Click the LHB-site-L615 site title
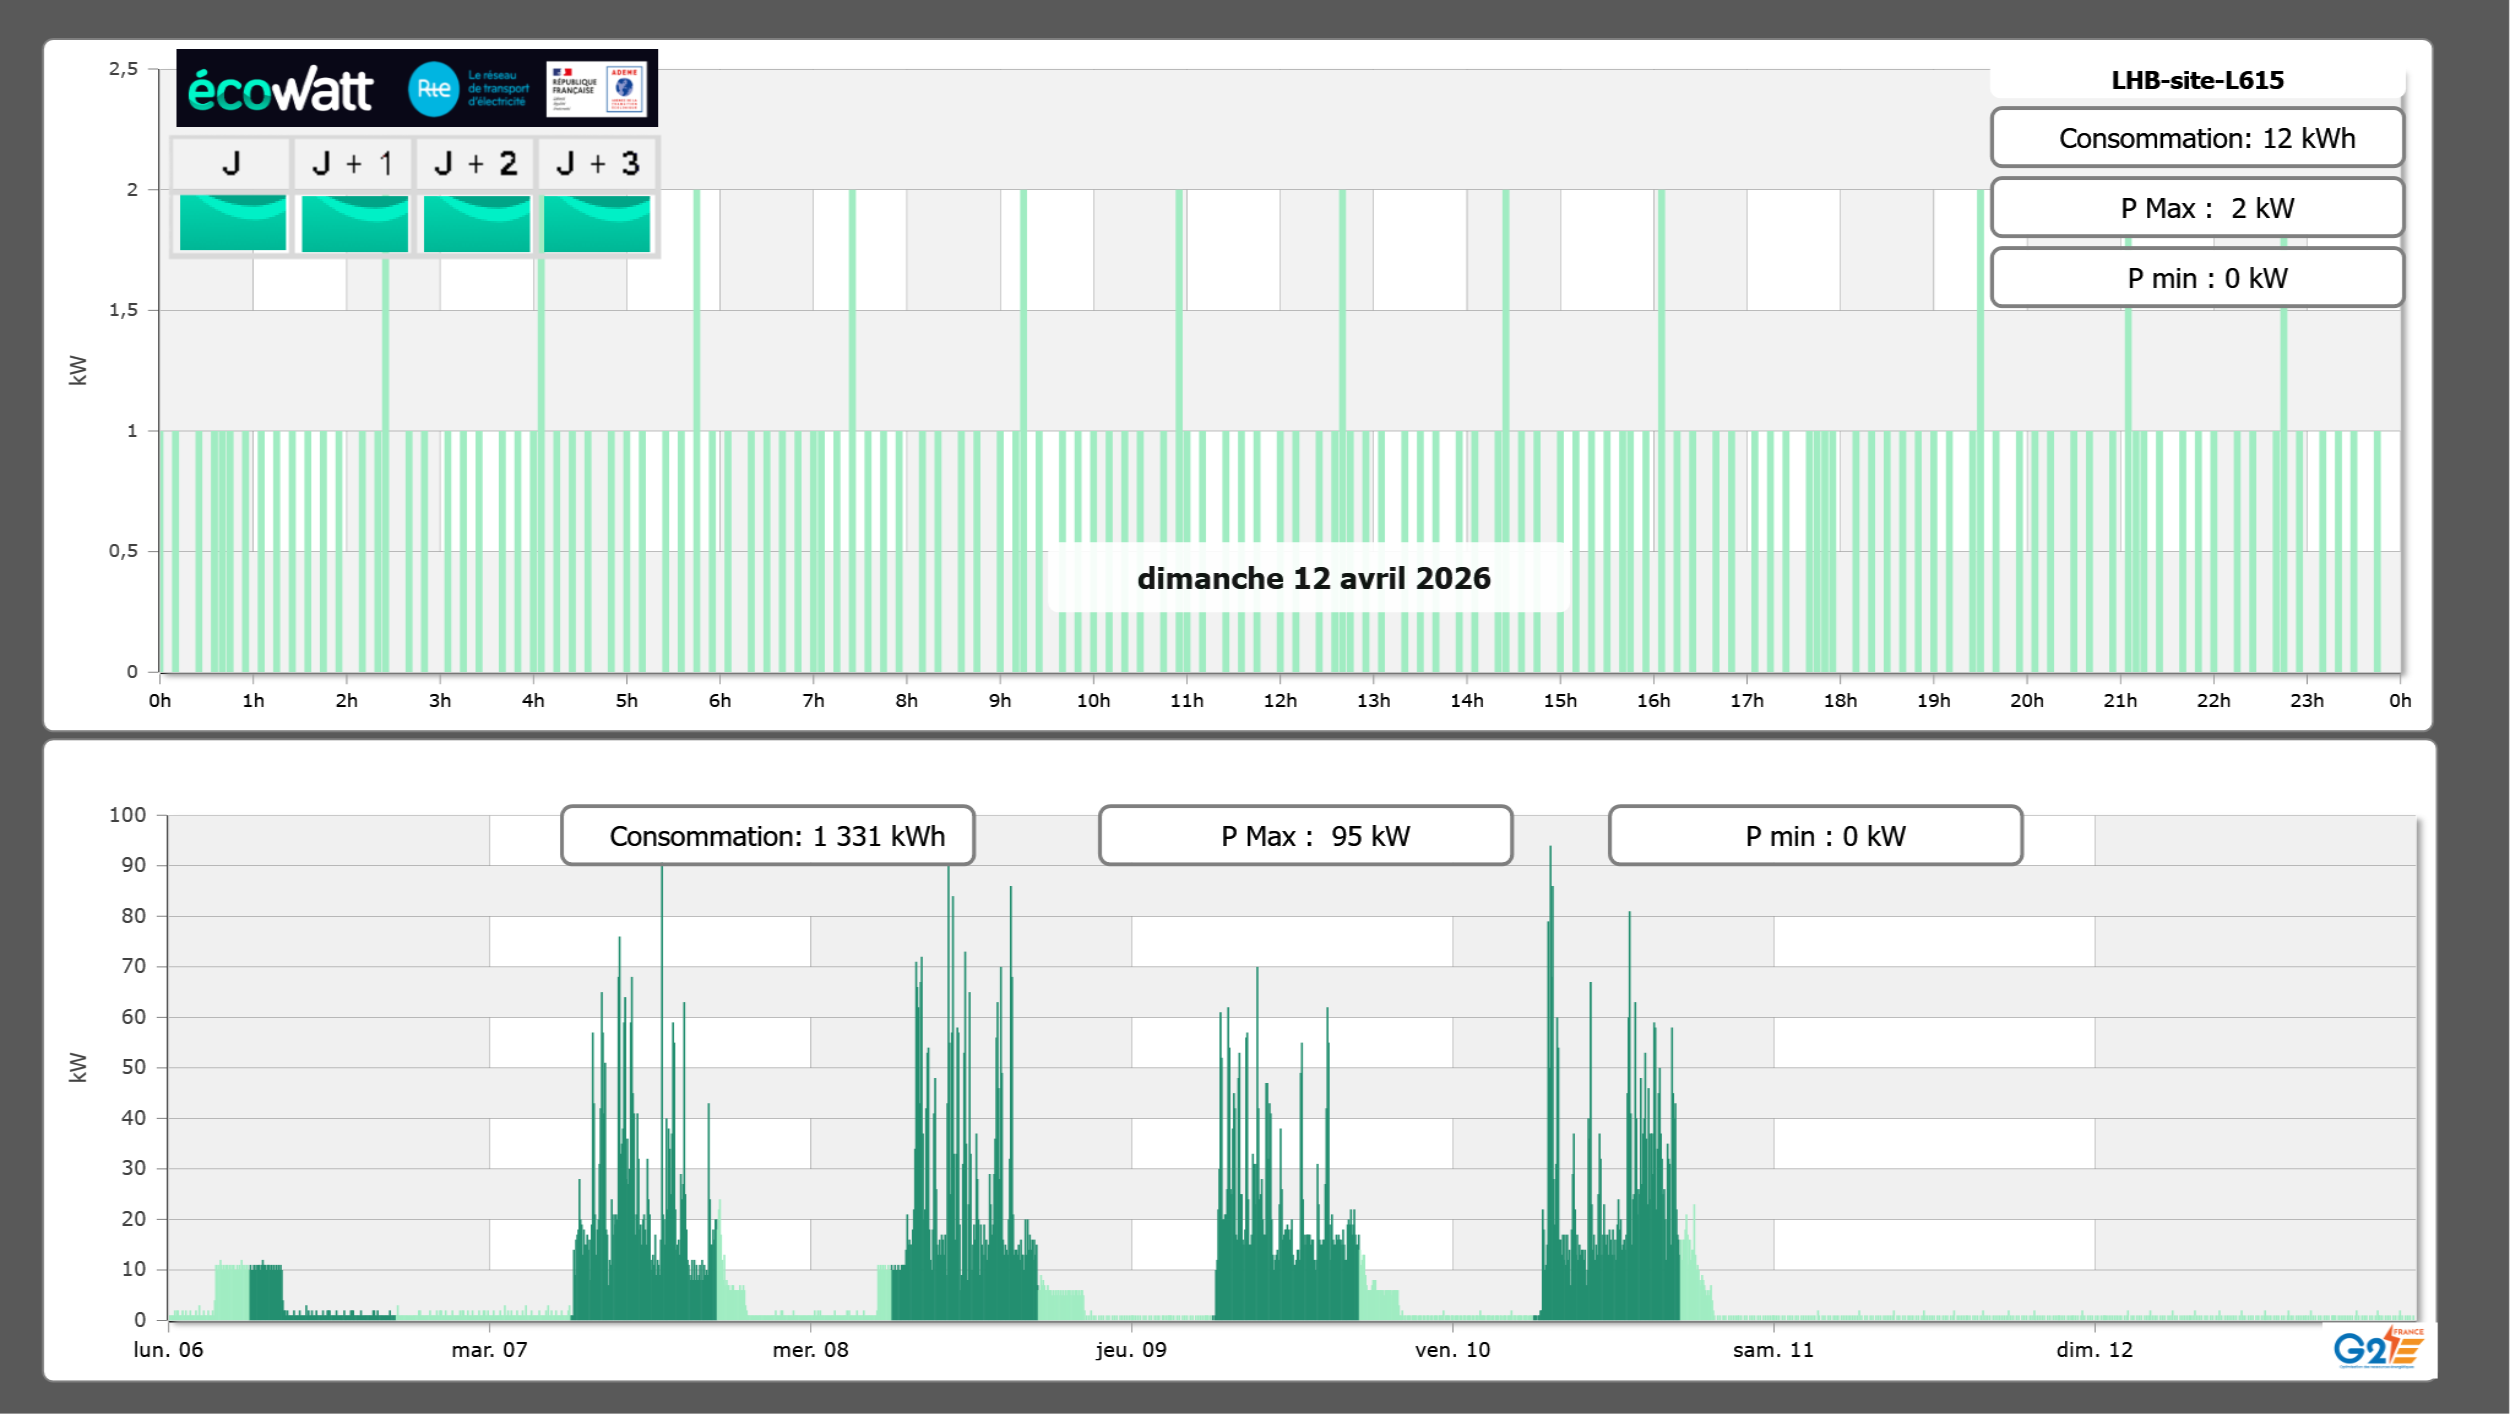The width and height of the screenshot is (2511, 1415). [x=2196, y=80]
